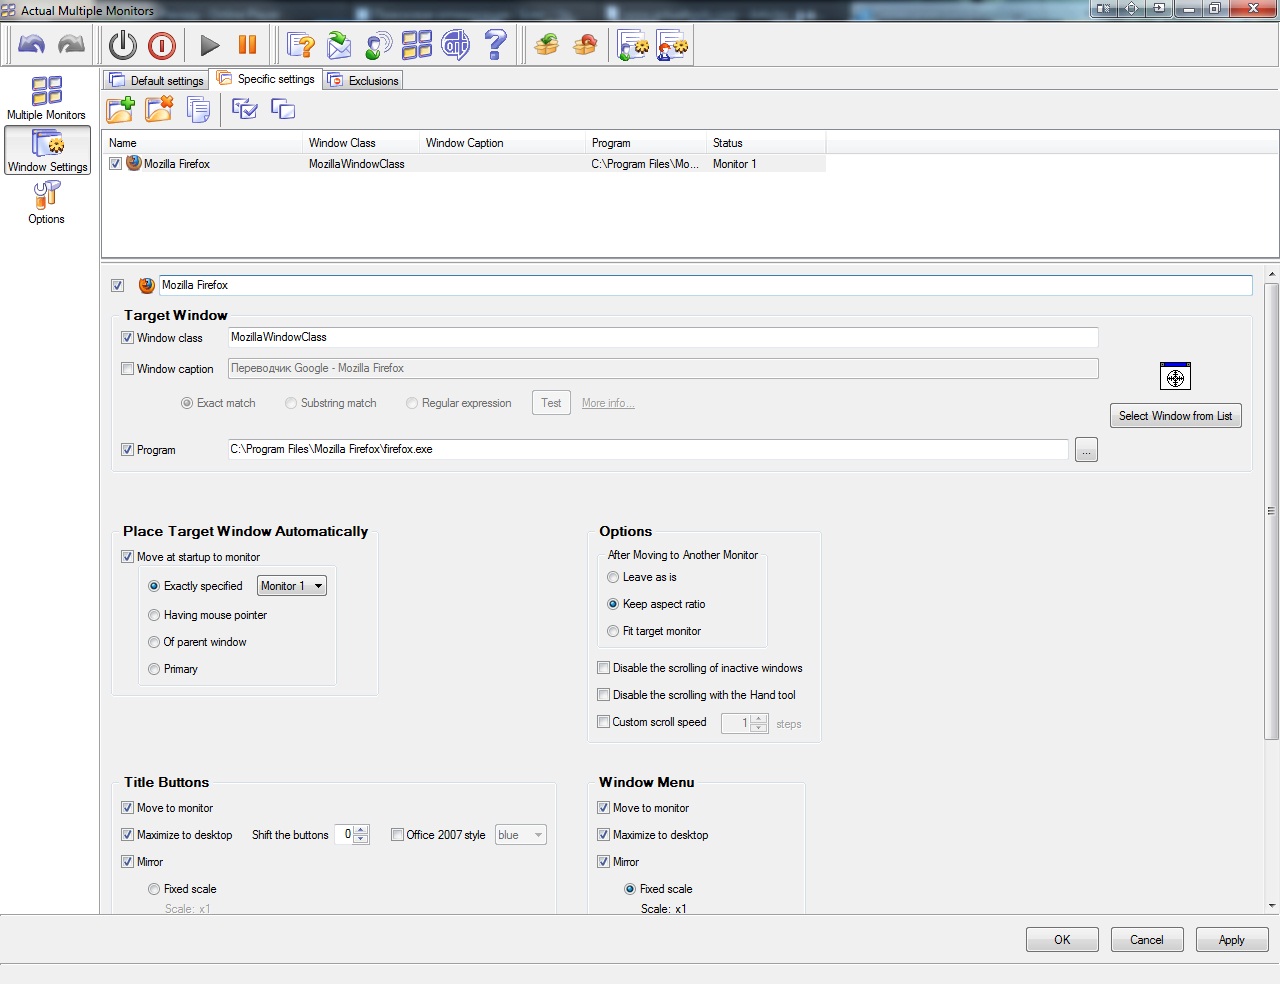Image resolution: width=1280 pixels, height=984 pixels.
Task: Enable Disable scrolling of inactive windows
Action: pos(603,668)
